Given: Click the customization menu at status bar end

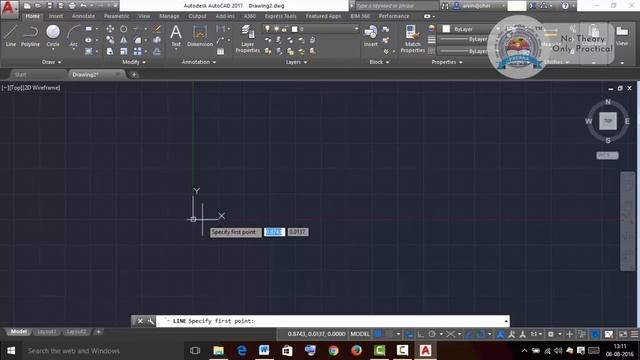Looking at the screenshot, I should point(634,334).
